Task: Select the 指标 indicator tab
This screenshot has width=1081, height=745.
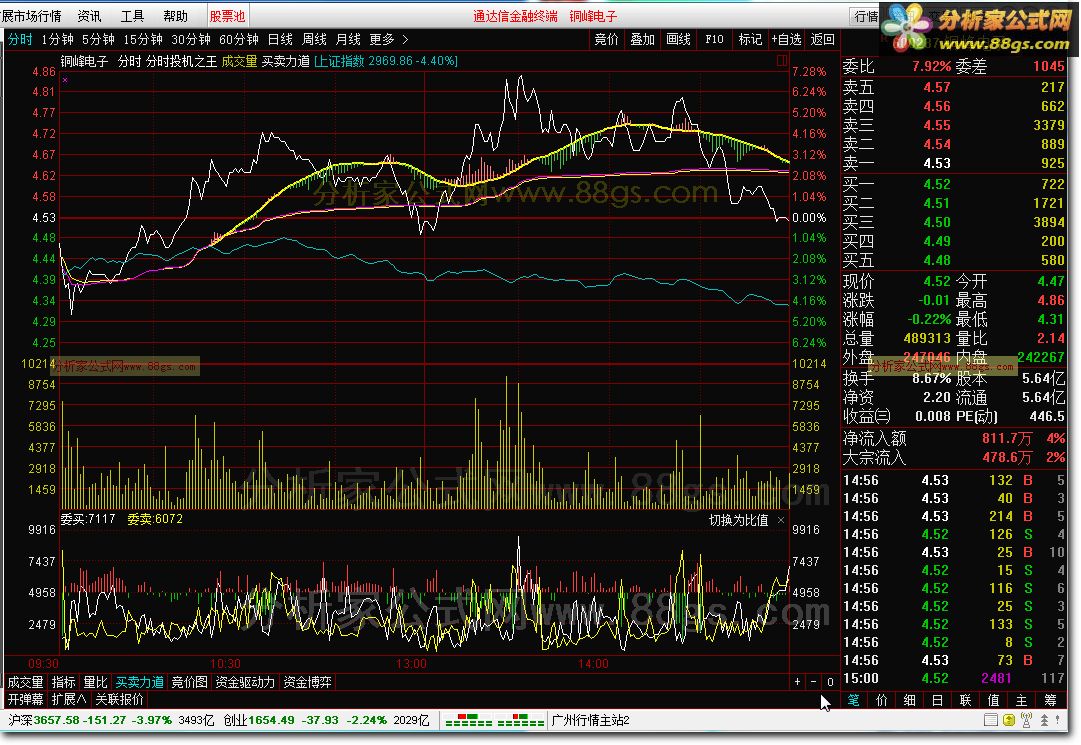Action: pyautogui.click(x=63, y=682)
